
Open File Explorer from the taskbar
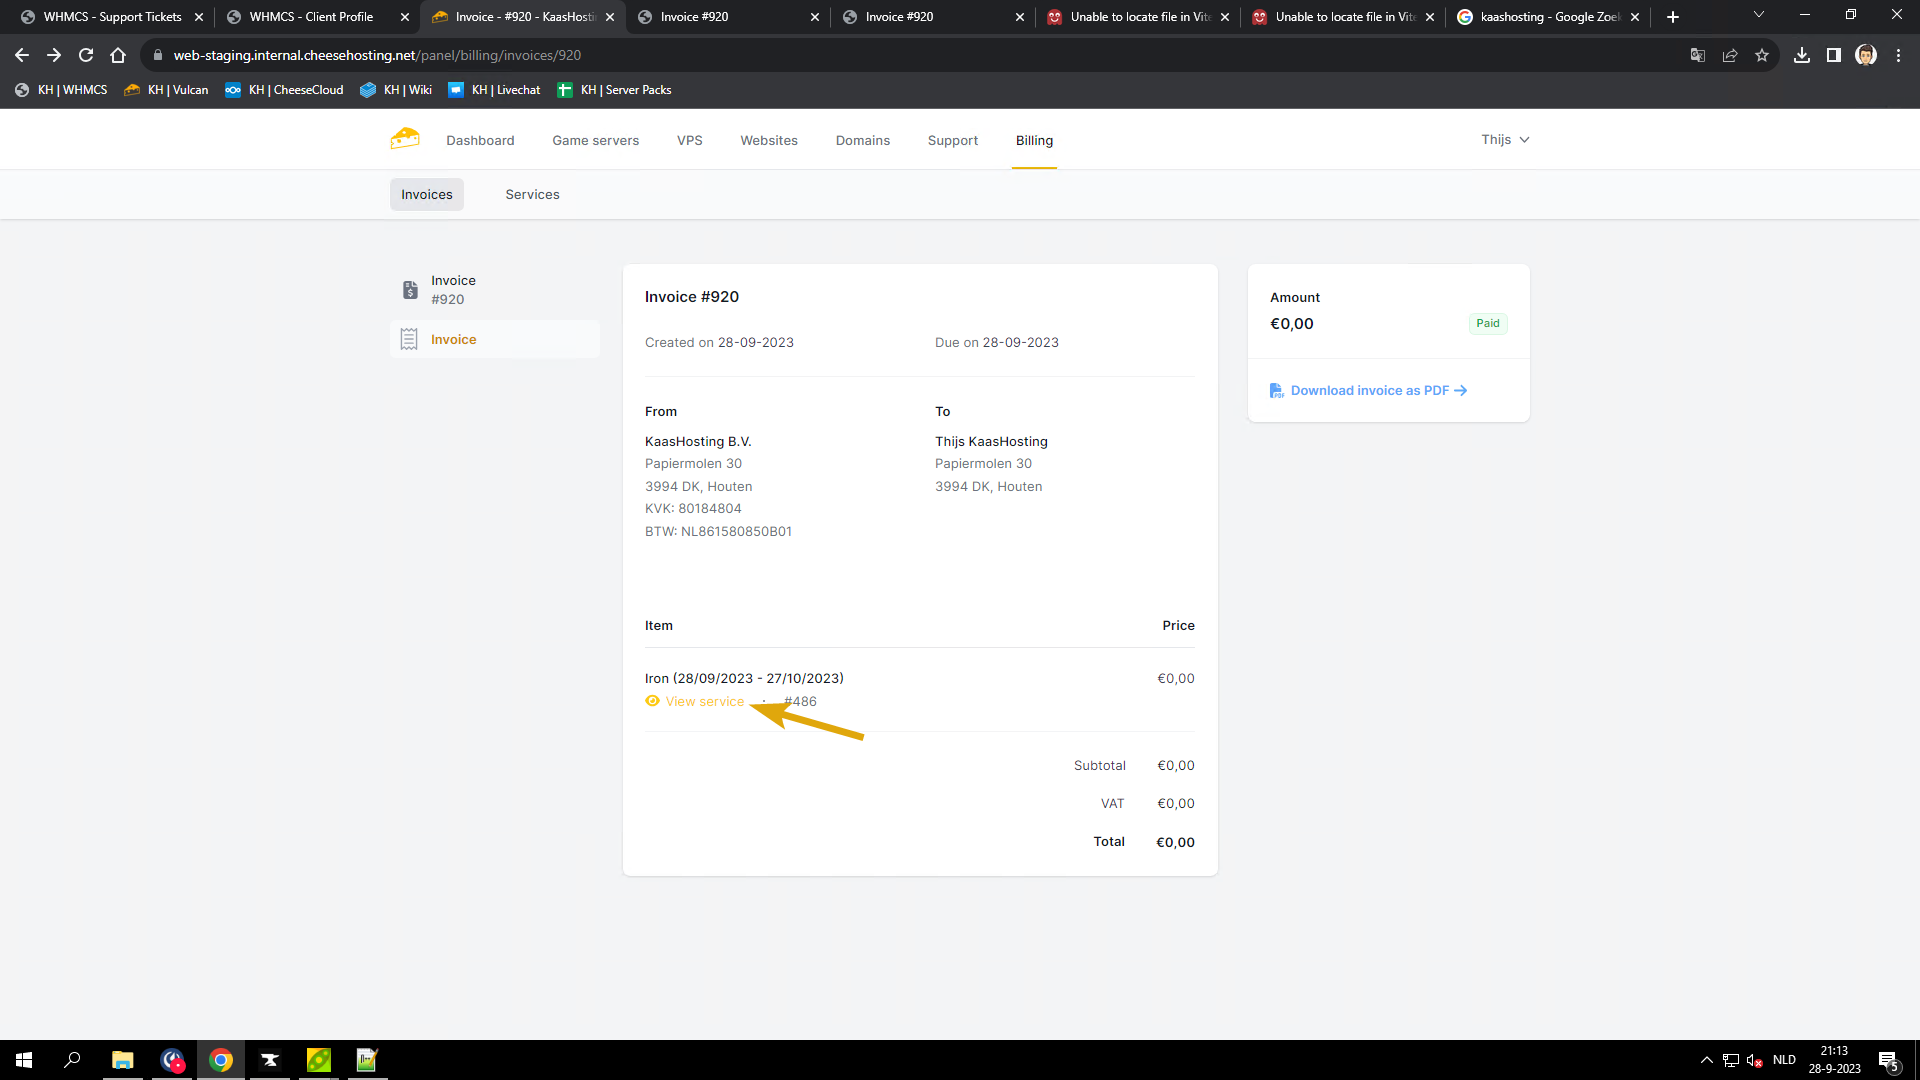(122, 1060)
